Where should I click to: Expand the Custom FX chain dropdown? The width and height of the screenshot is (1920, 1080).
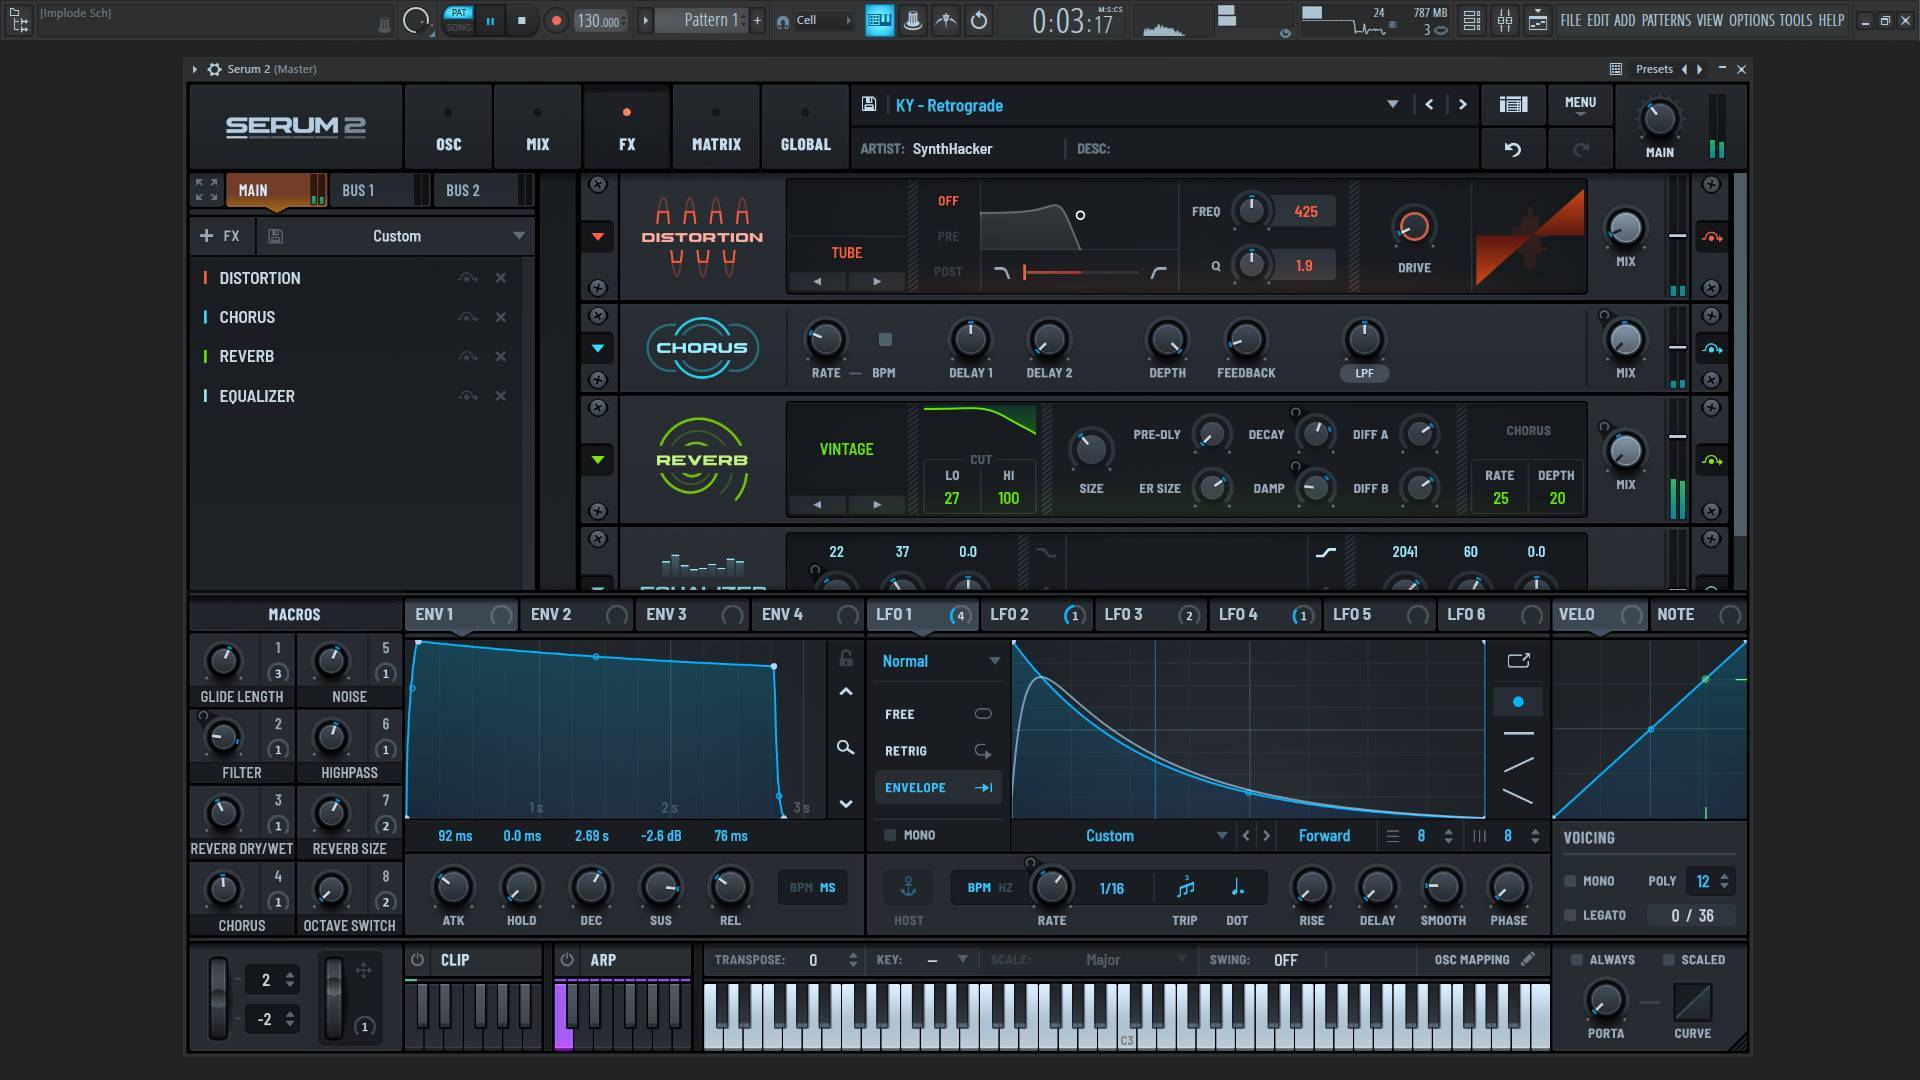(x=518, y=236)
